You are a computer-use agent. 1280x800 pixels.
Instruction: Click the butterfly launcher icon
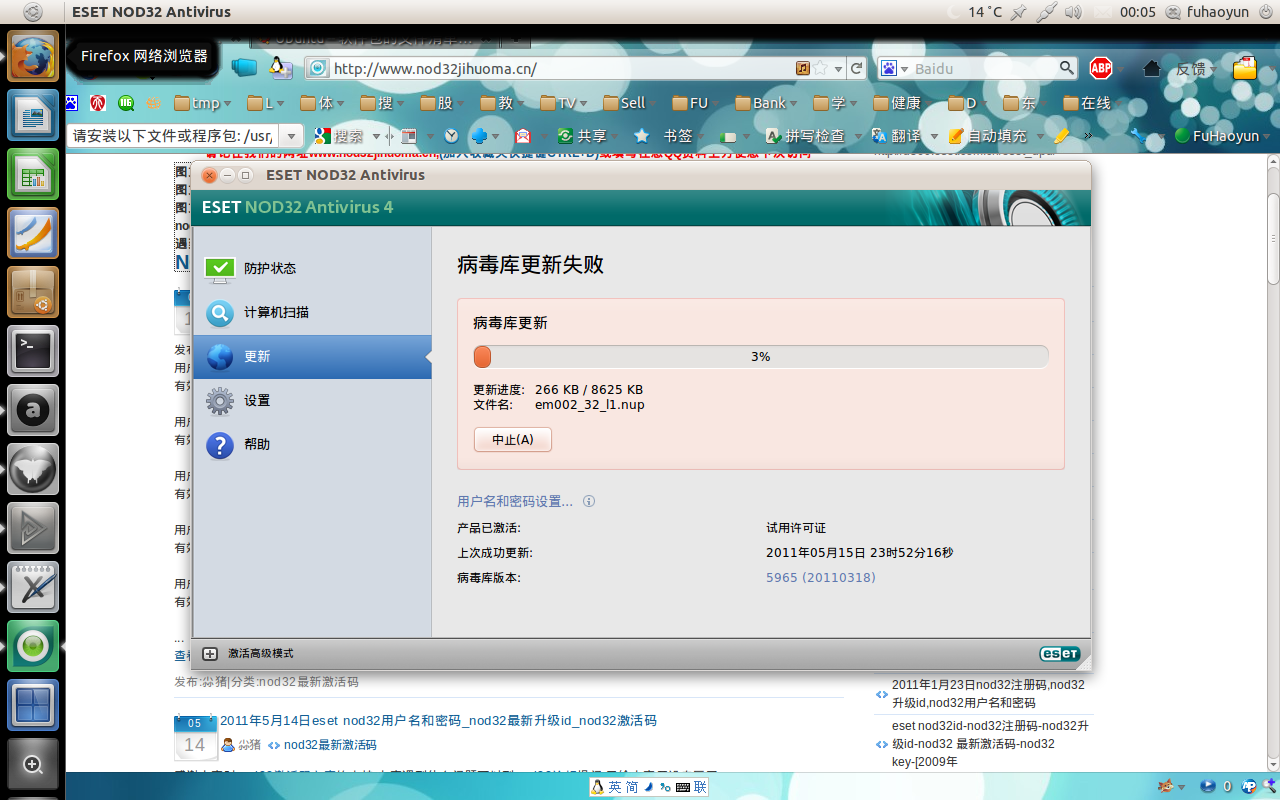(33, 469)
